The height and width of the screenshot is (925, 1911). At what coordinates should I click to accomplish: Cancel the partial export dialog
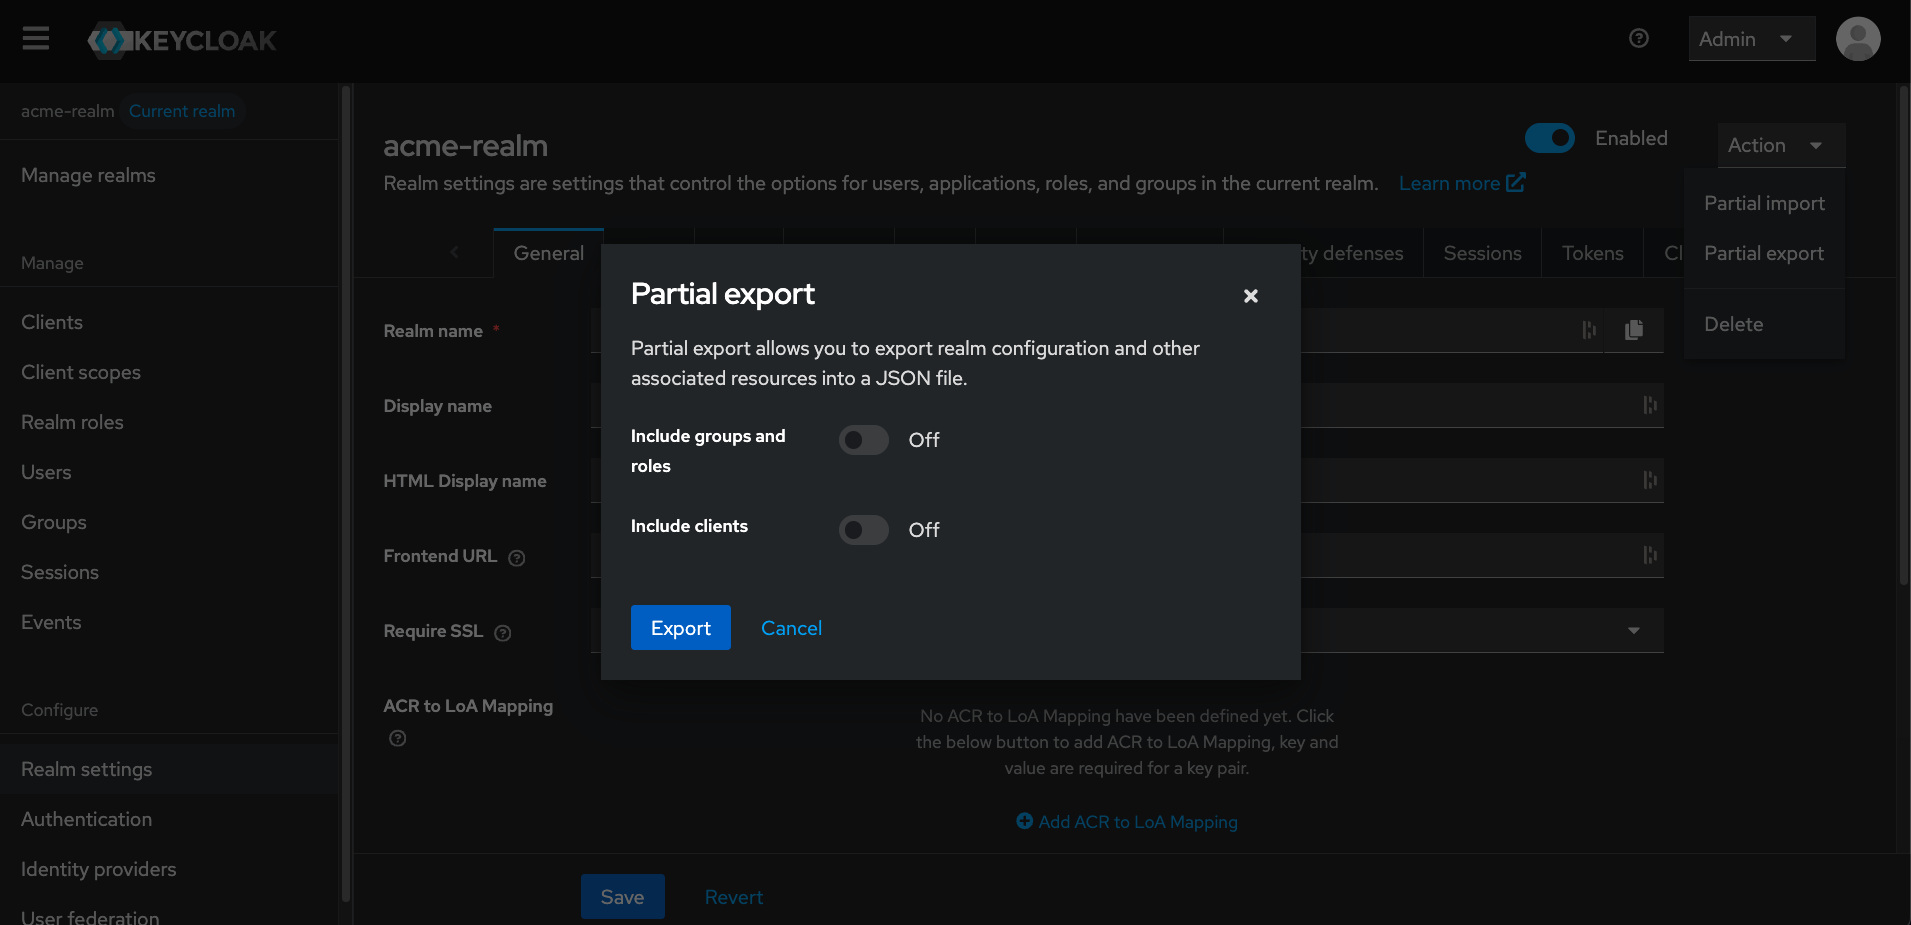pyautogui.click(x=791, y=628)
